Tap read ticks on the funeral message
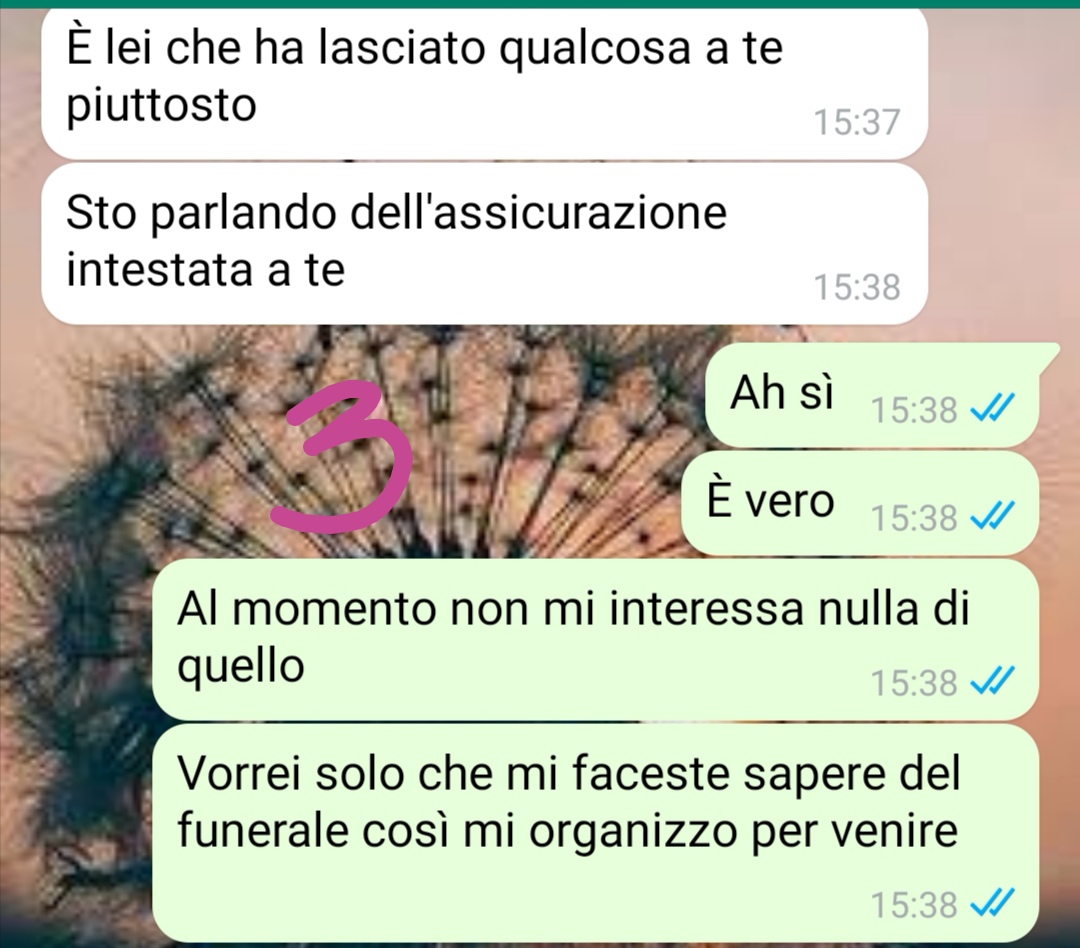This screenshot has width=1080, height=948. pos(992,903)
